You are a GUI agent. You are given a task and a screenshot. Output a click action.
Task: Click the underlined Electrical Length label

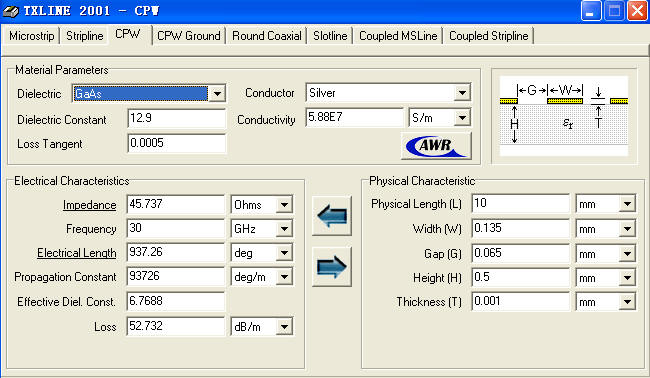[x=77, y=253]
